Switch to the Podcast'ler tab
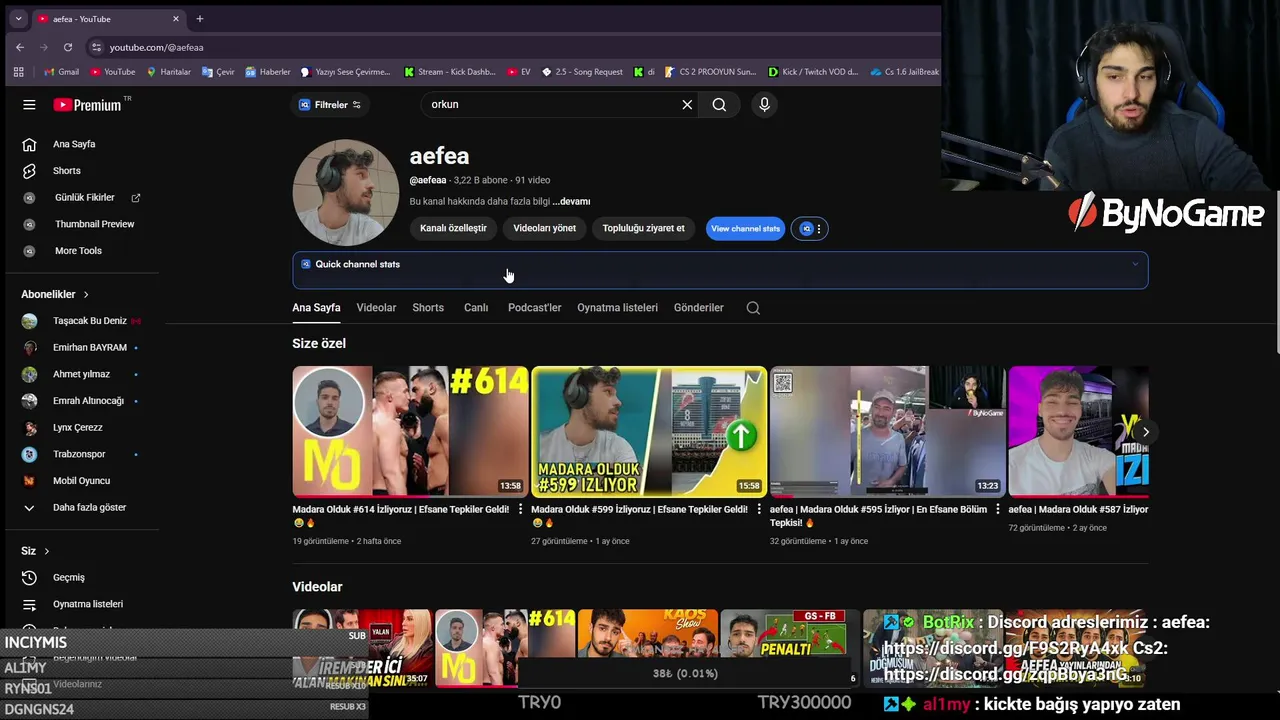1280x720 pixels. pyautogui.click(x=534, y=308)
